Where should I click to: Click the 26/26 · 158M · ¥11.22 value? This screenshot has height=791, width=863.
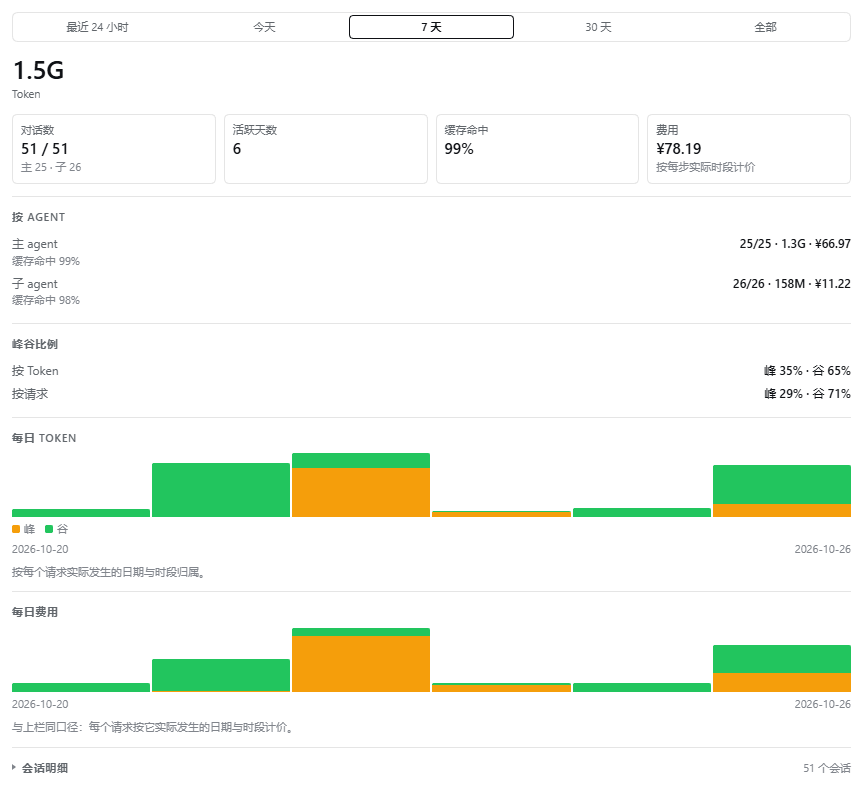pyautogui.click(x=792, y=284)
